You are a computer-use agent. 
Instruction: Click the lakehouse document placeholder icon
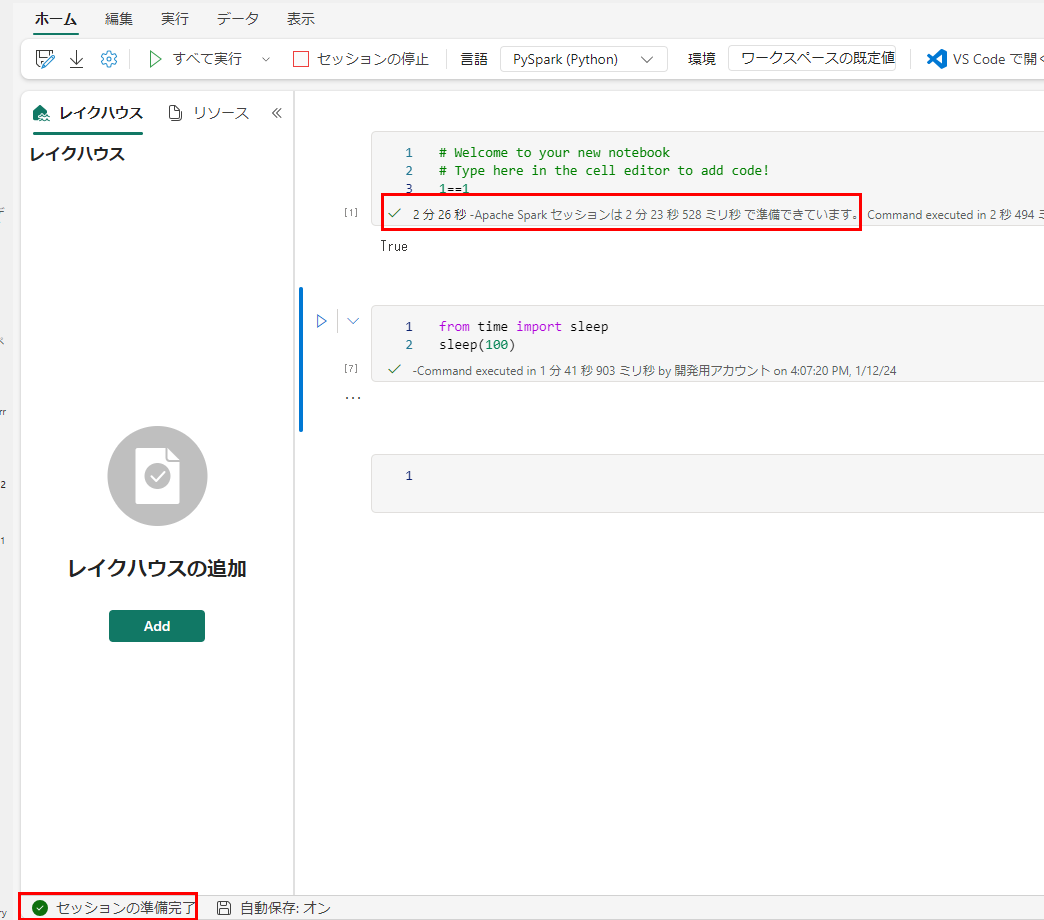pyautogui.click(x=157, y=476)
